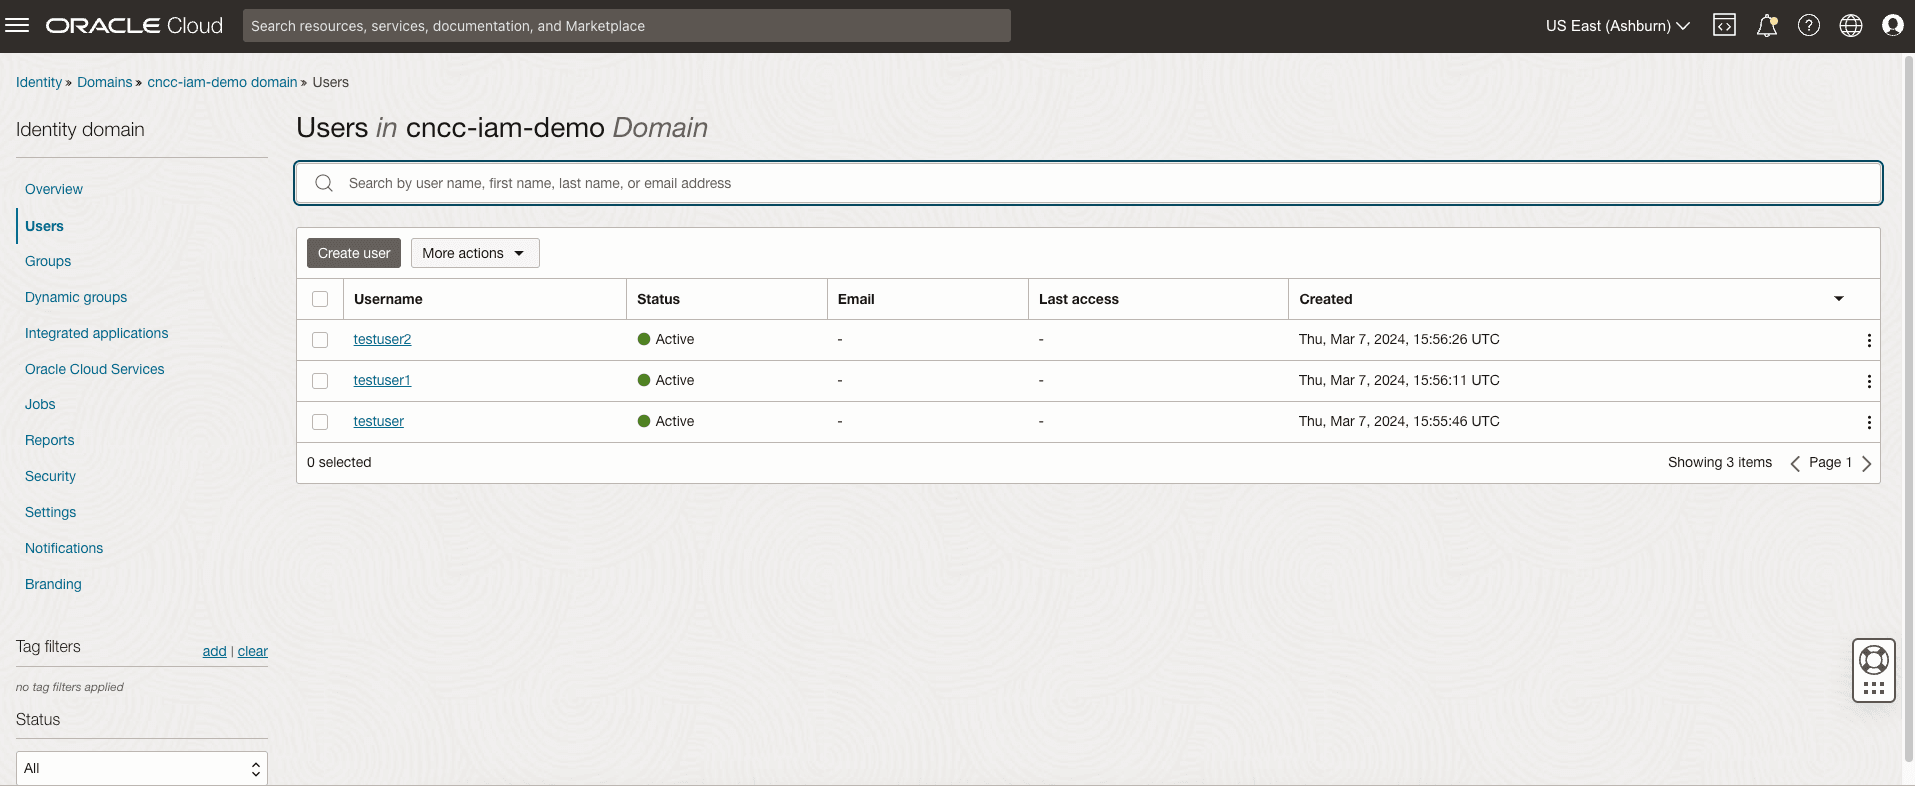Launch Cloud Shell developer tools icon
The image size is (1915, 786).
1724,25
